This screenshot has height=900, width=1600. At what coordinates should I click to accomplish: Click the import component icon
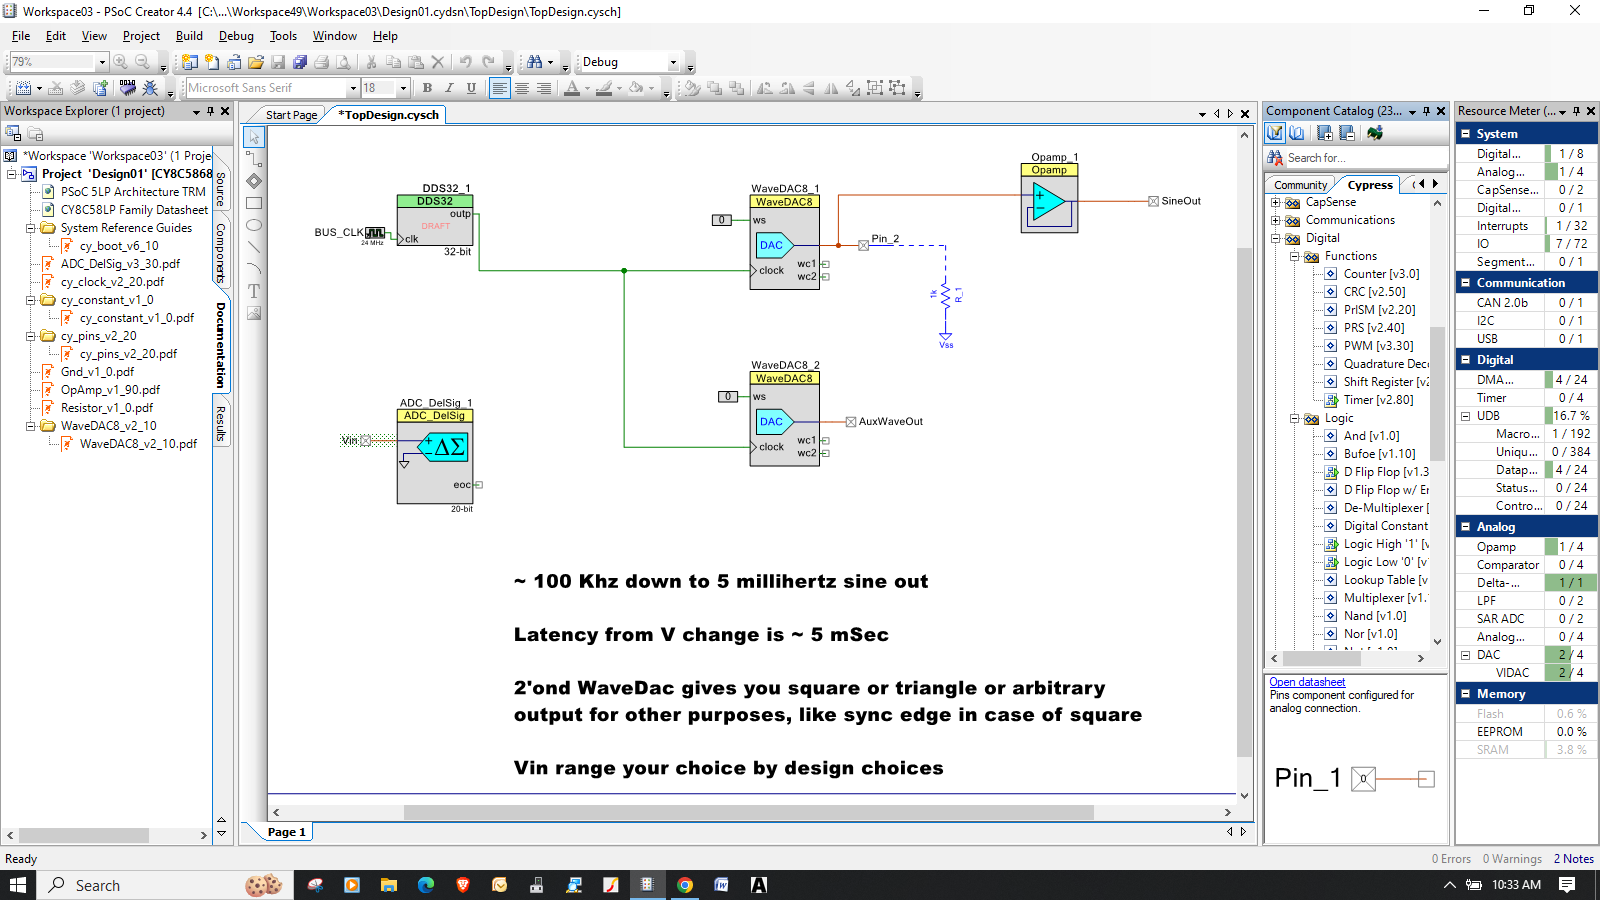[x=1375, y=133]
